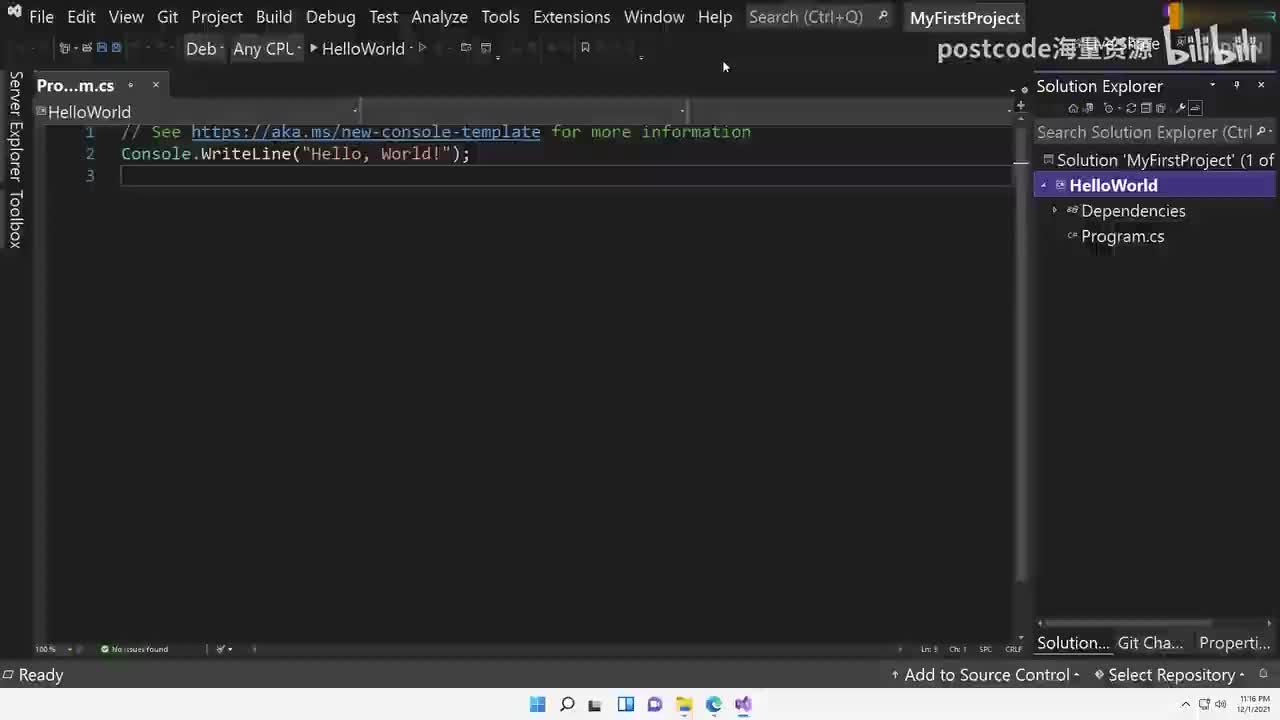Viewport: 1280px width, 720px height.
Task: Click the Solution Explorer Home icon
Action: tap(1073, 108)
